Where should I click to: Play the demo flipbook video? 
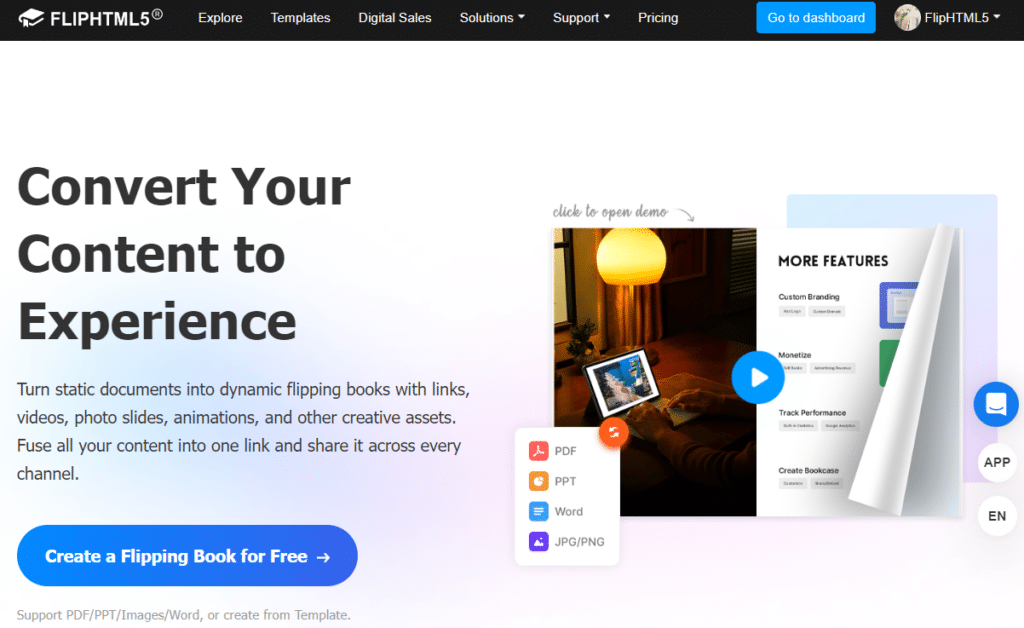click(758, 377)
